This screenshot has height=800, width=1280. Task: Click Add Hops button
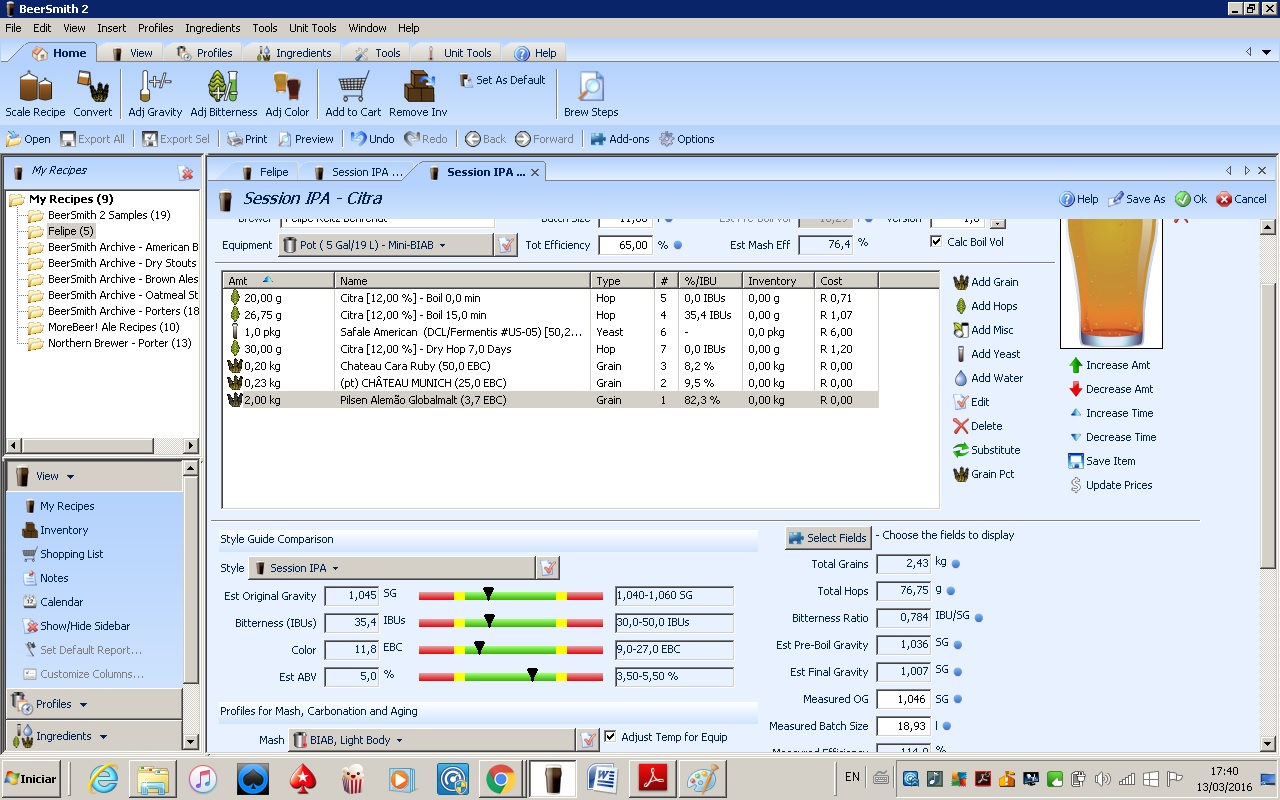[x=985, y=306]
